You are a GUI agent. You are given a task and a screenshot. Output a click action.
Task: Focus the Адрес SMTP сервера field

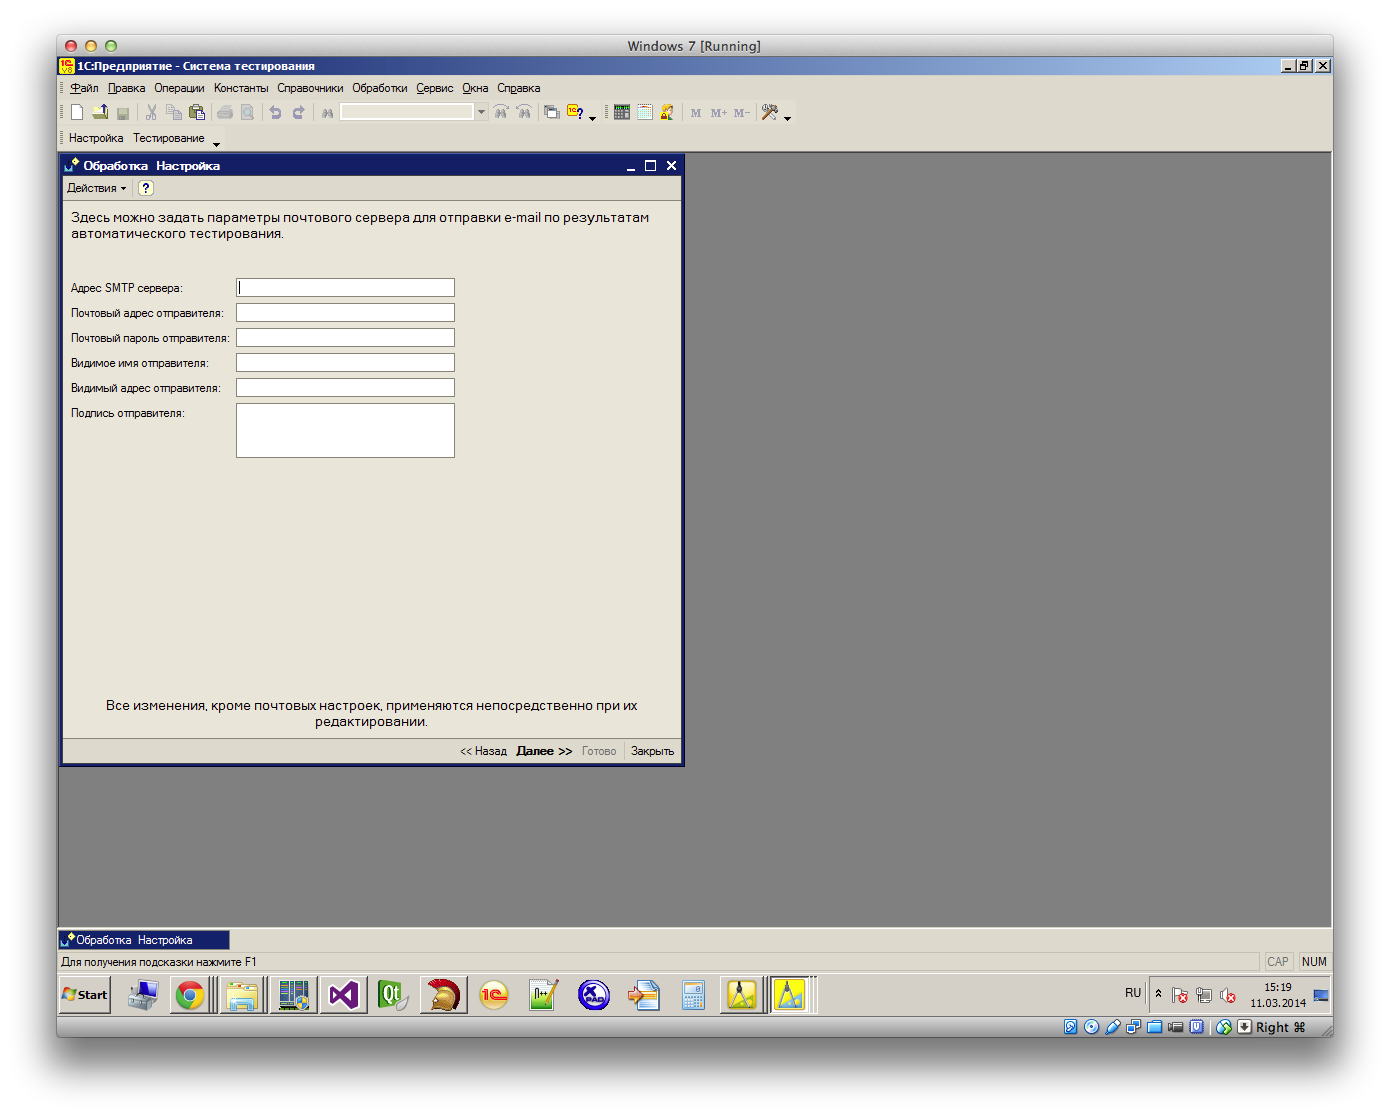[345, 288]
